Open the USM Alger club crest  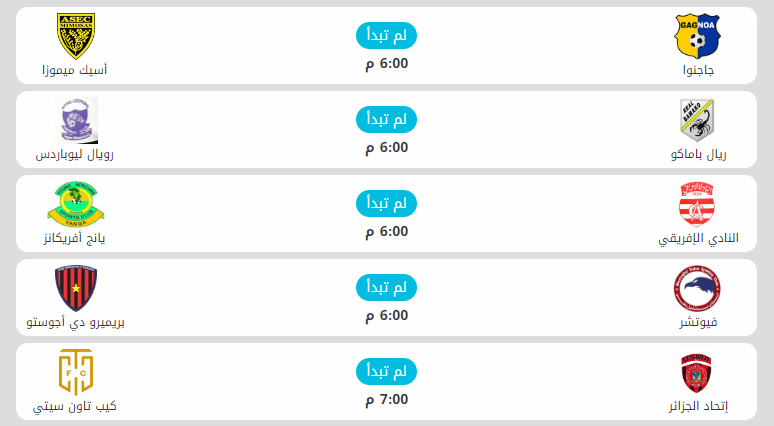tap(697, 372)
